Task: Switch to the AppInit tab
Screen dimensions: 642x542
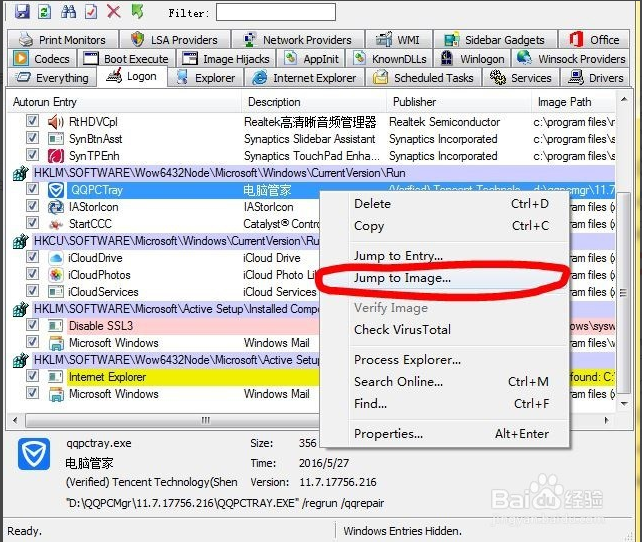Action: 311,59
